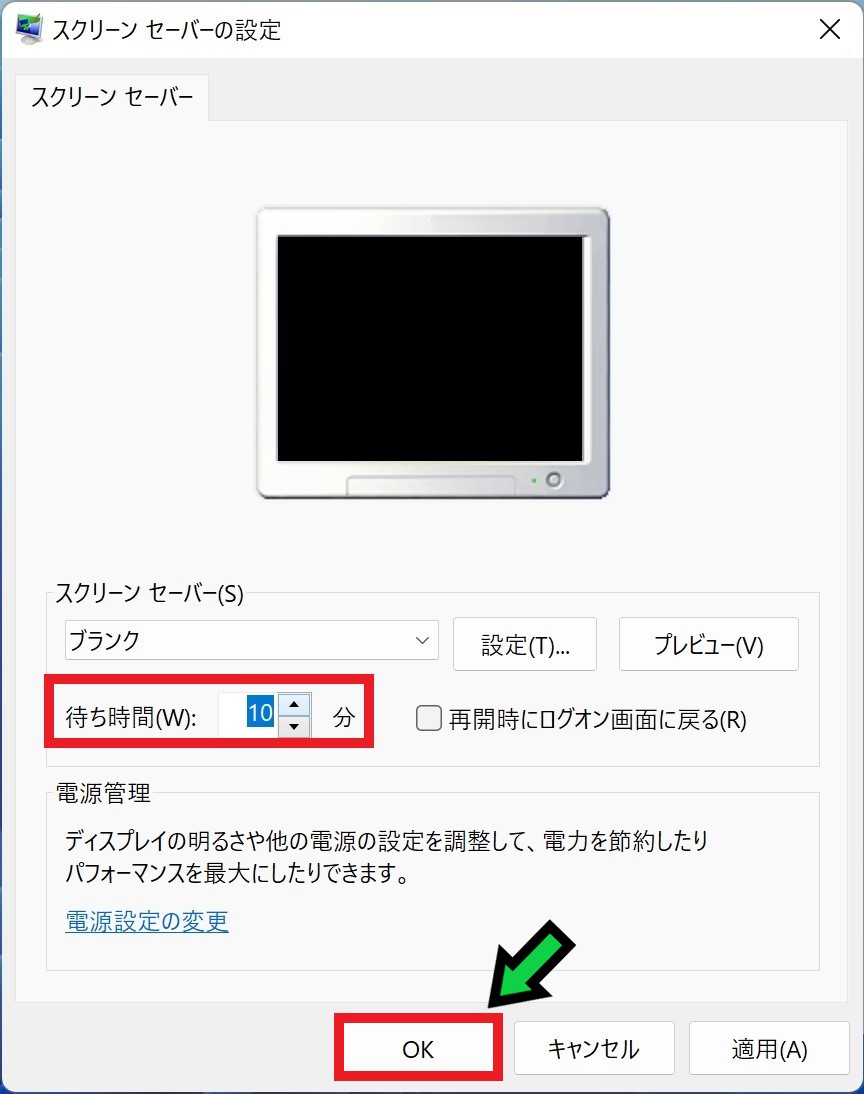Confirm with the OK button

point(418,1049)
